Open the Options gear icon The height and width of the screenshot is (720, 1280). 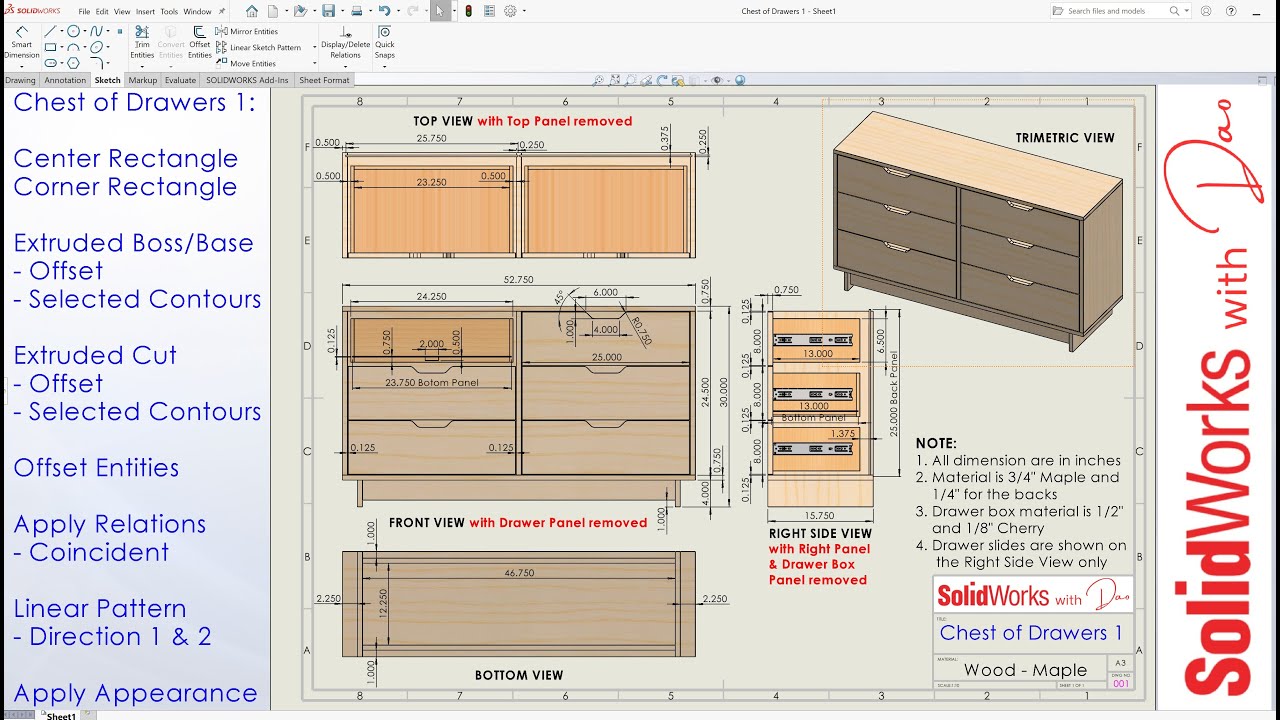[x=510, y=11]
